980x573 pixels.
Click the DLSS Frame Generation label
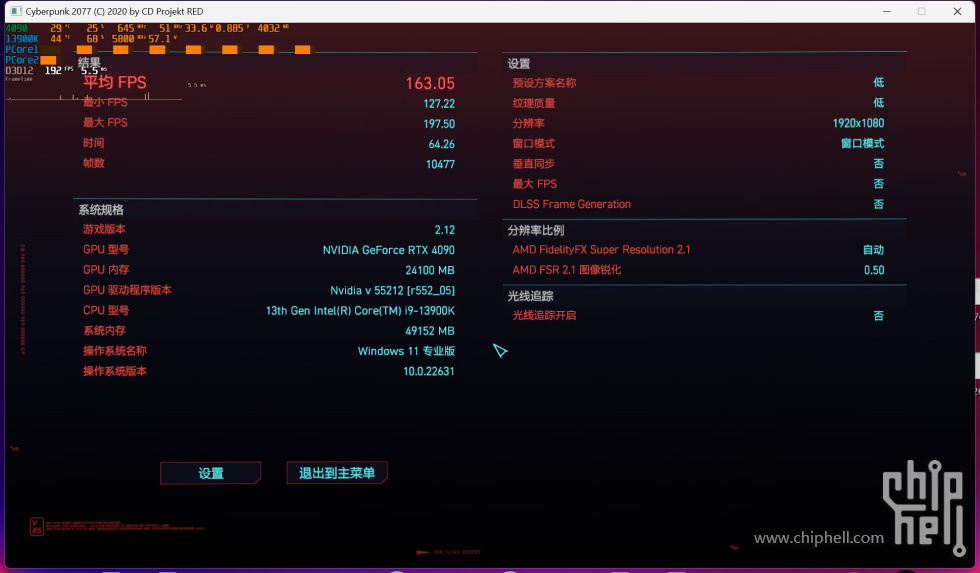point(571,204)
